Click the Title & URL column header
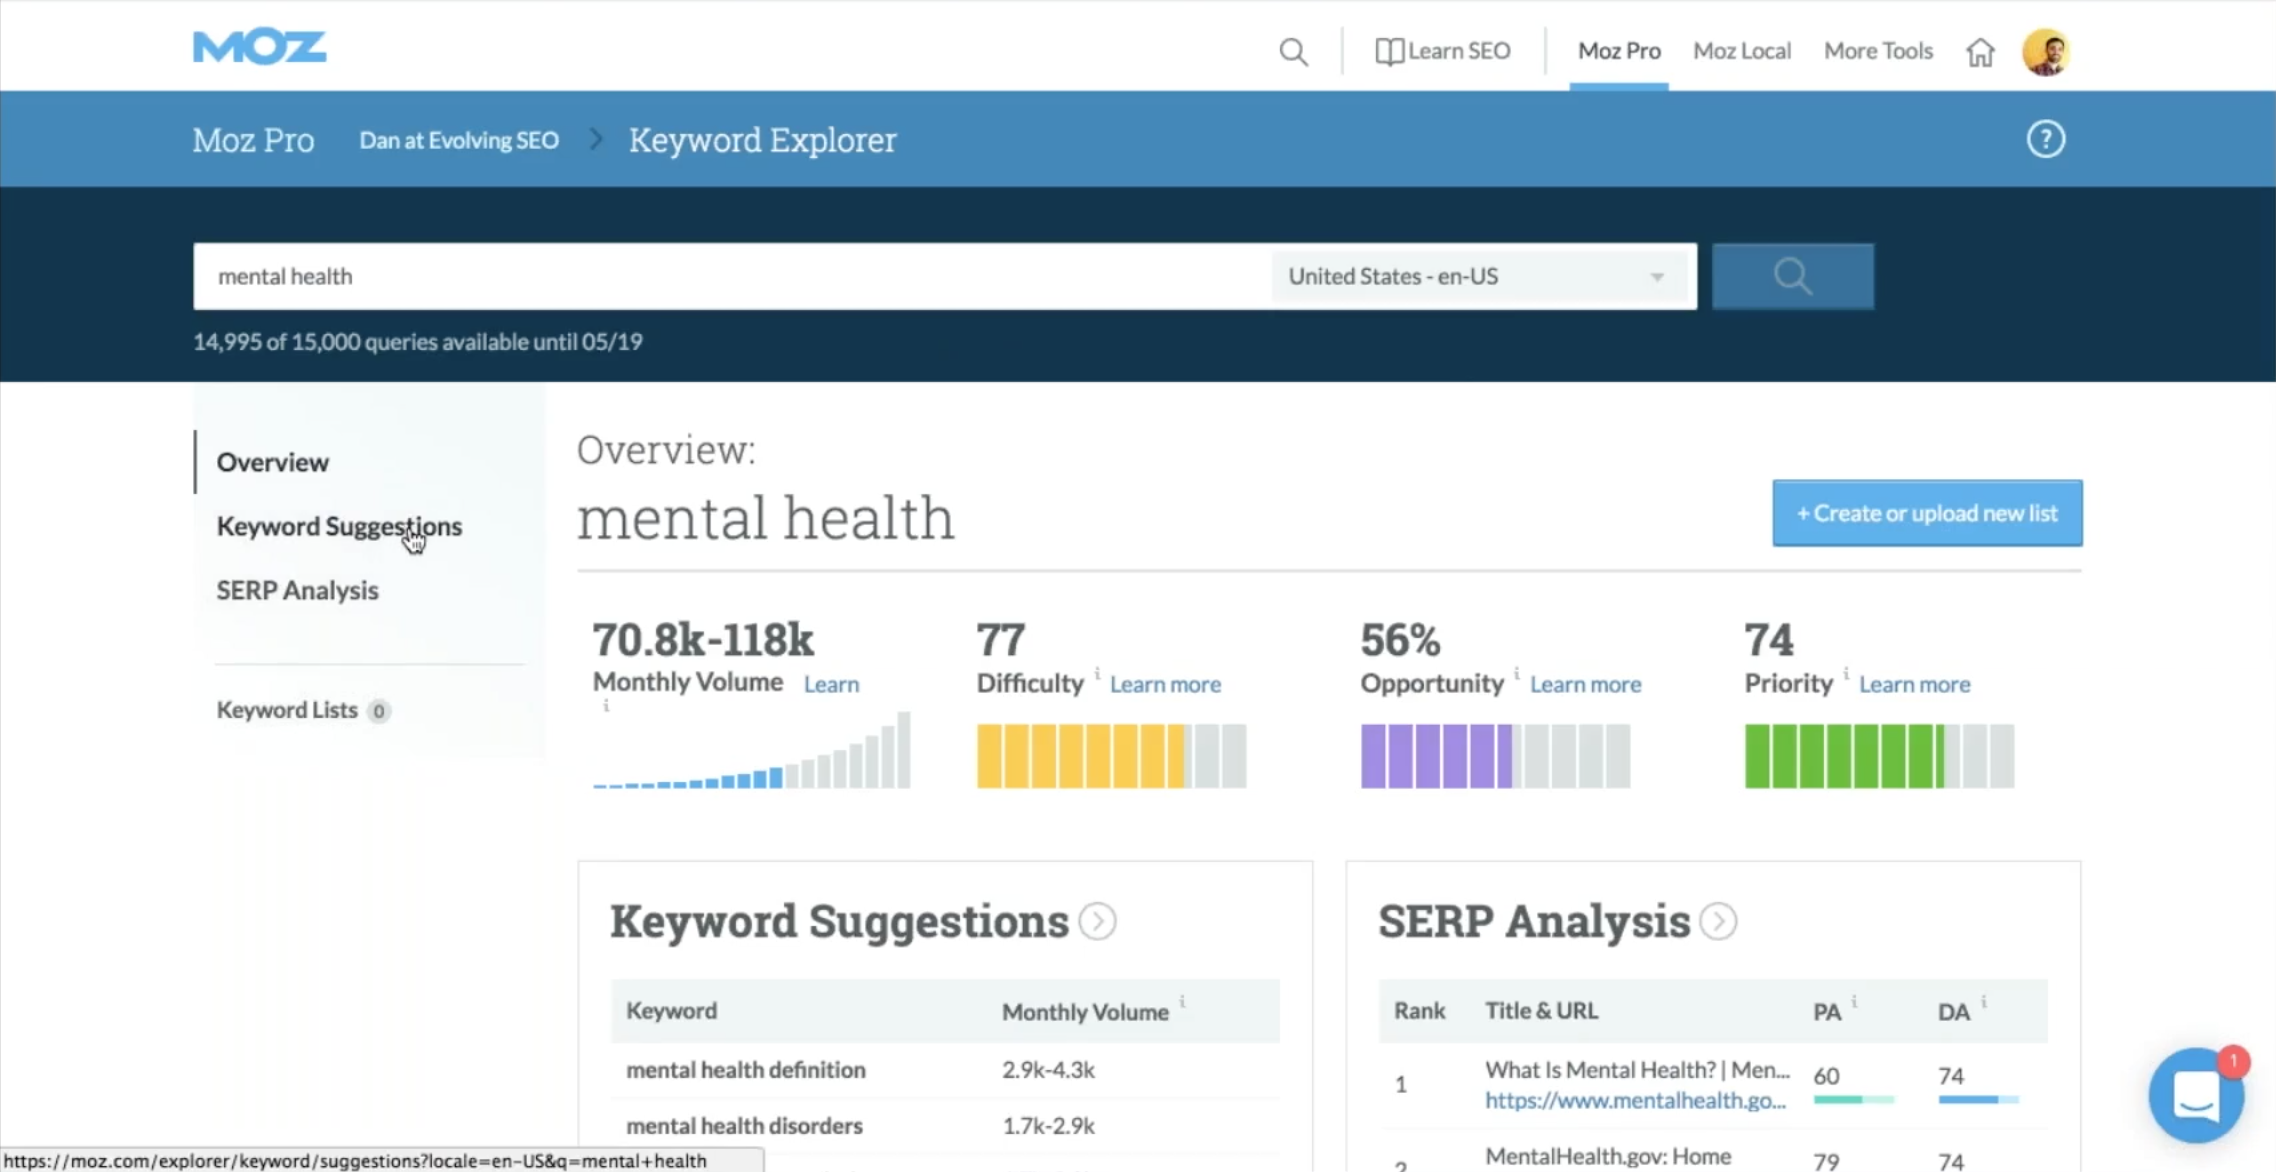The image size is (2276, 1172). coord(1541,1011)
